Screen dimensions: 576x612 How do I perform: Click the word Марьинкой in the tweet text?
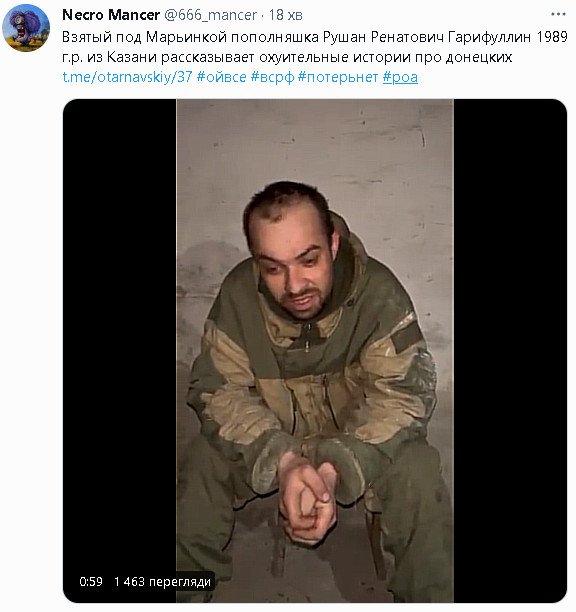[186, 37]
